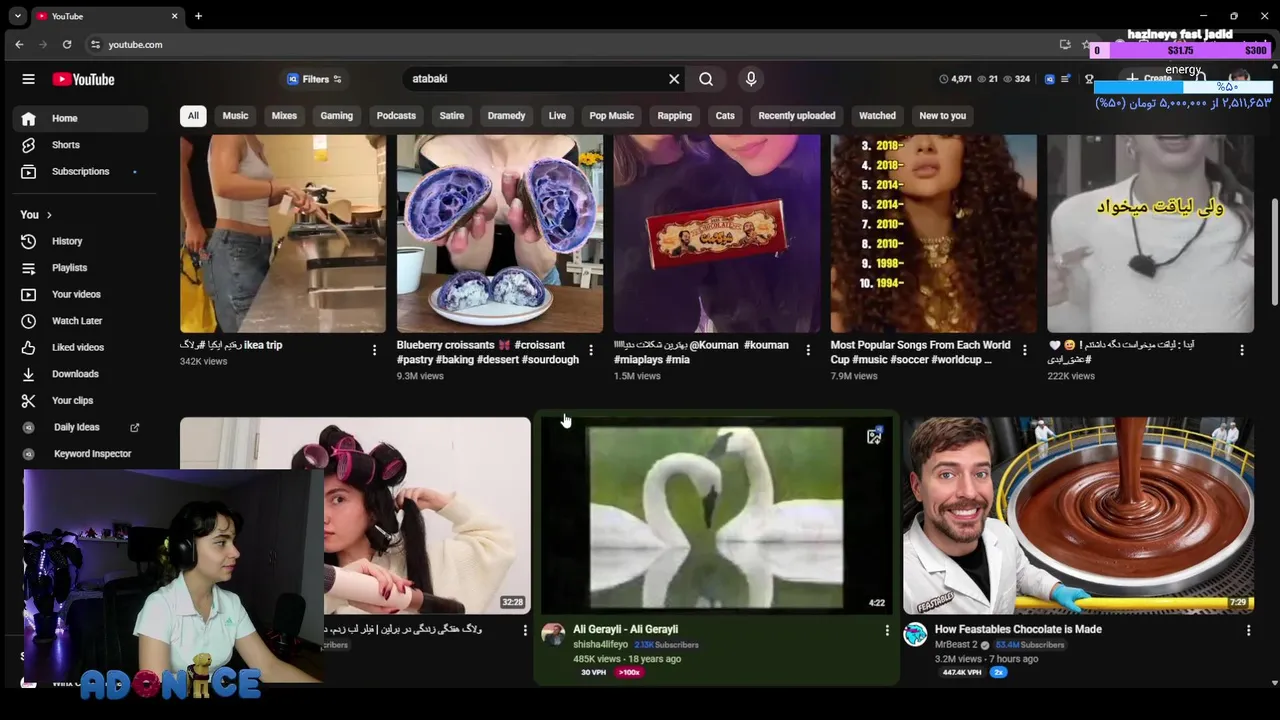This screenshot has height=720, width=1280.
Task: Click the vidIQ trophy icon
Action: coord(1088,79)
